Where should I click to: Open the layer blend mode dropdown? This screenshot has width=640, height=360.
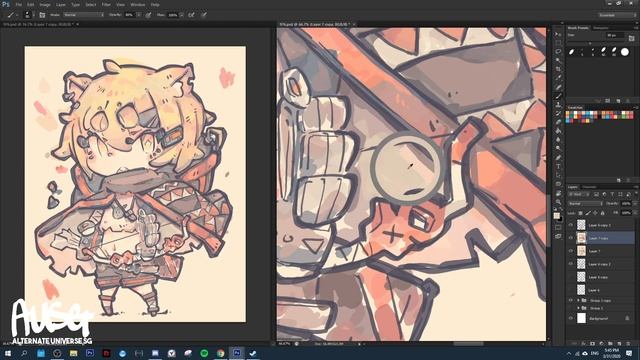(x=585, y=203)
